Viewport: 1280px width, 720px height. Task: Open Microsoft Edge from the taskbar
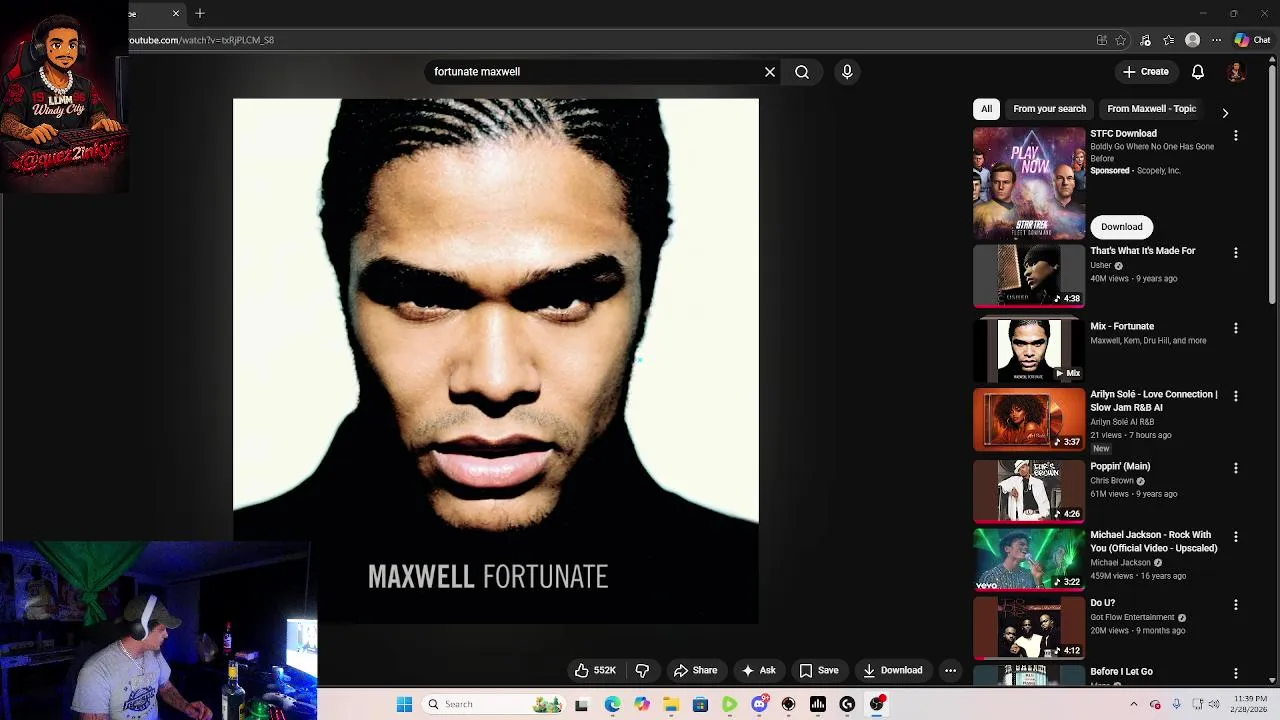(612, 705)
